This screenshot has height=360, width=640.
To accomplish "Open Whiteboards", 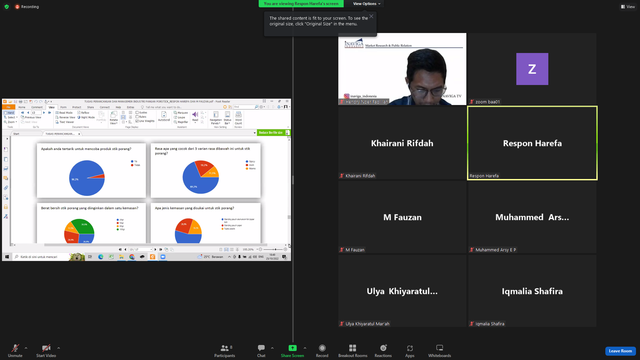I will pyautogui.click(x=440, y=350).
